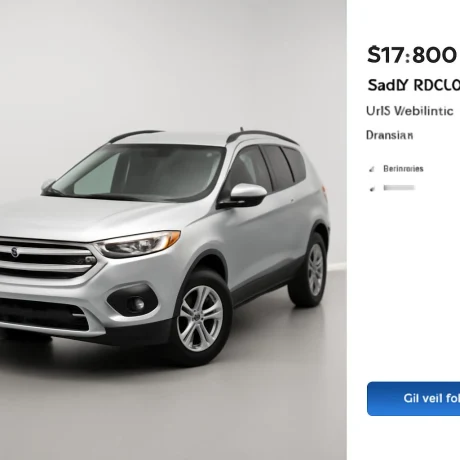
Task: Click the 'UrlS Webilintic' detail line
Action: (x=410, y=111)
